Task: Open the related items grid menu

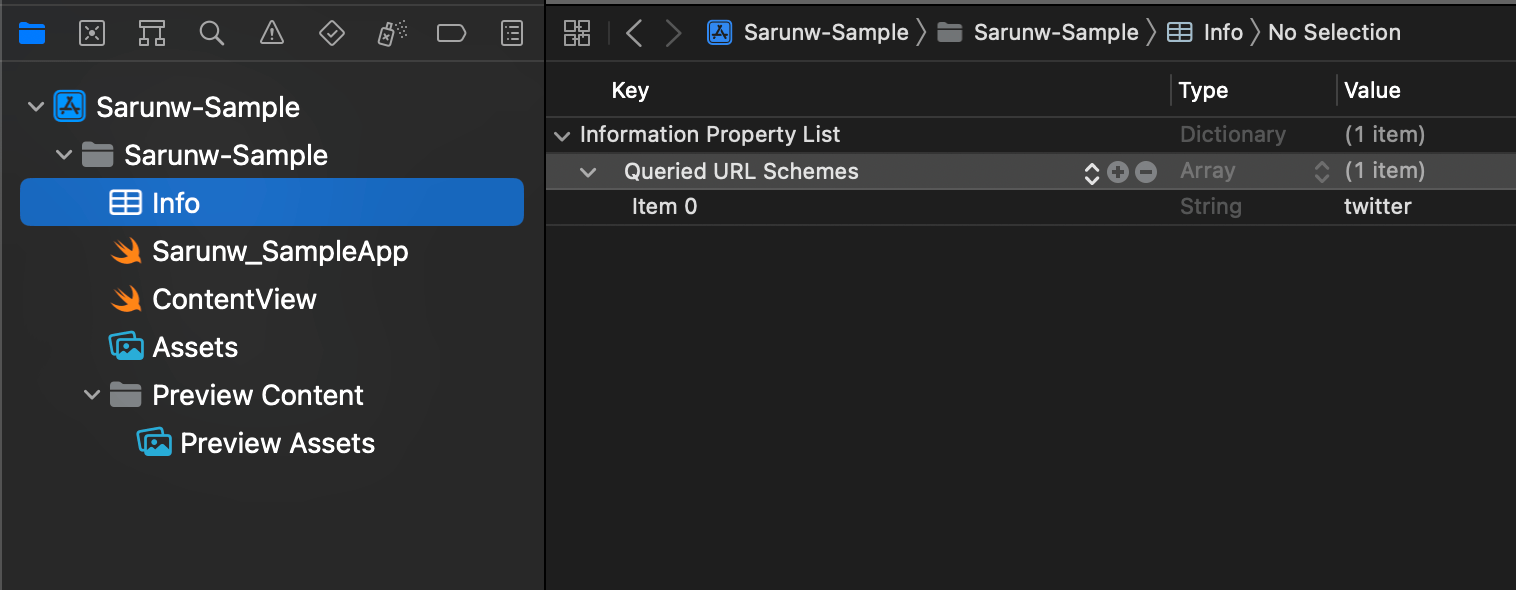Action: (x=577, y=33)
